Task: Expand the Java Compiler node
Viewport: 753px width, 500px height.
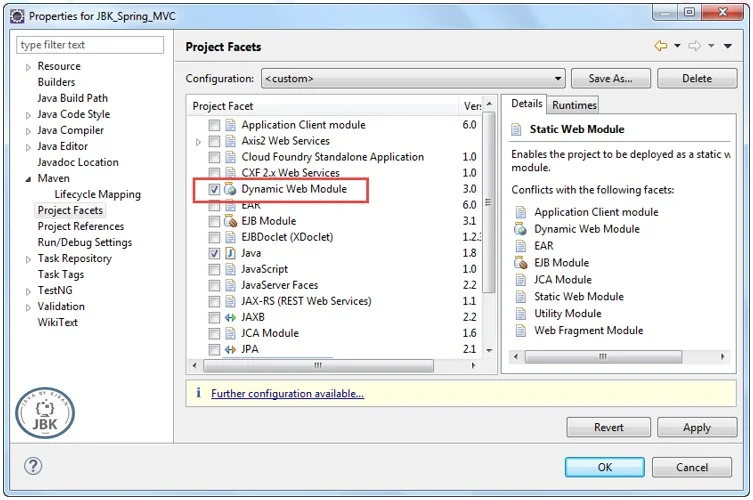Action: click(x=28, y=132)
